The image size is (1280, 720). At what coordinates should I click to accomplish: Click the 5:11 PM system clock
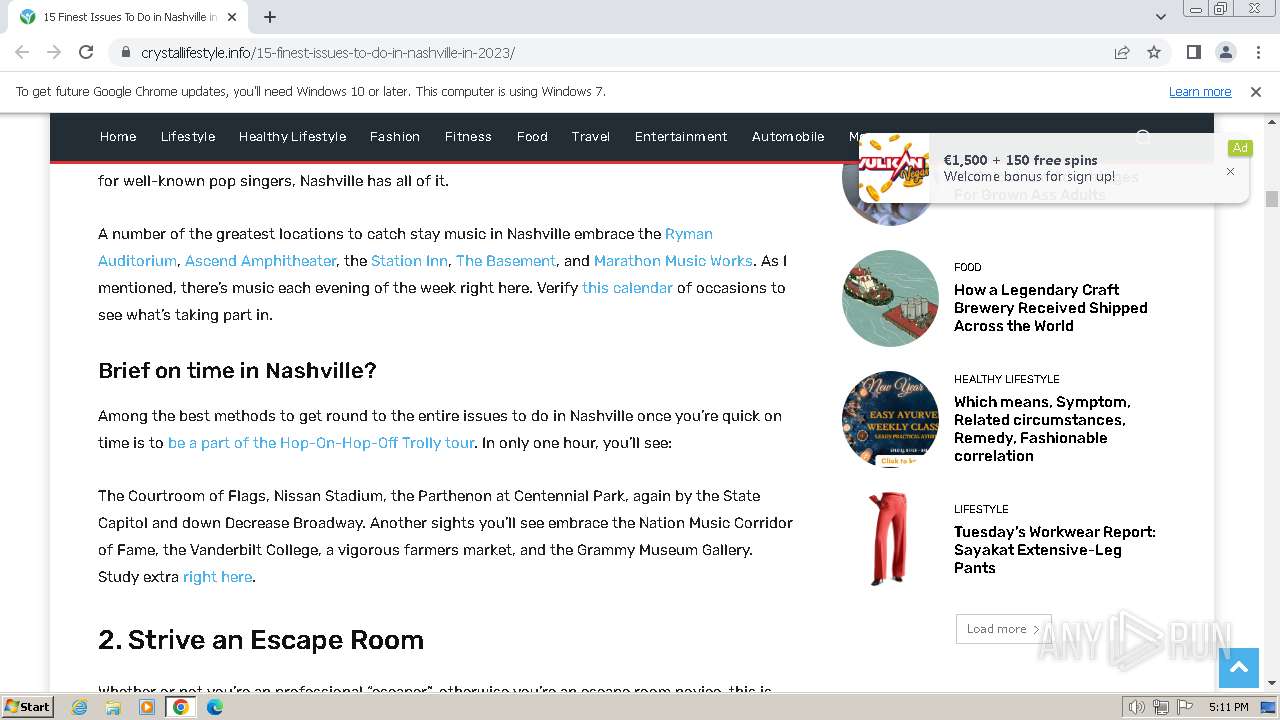pos(1228,707)
